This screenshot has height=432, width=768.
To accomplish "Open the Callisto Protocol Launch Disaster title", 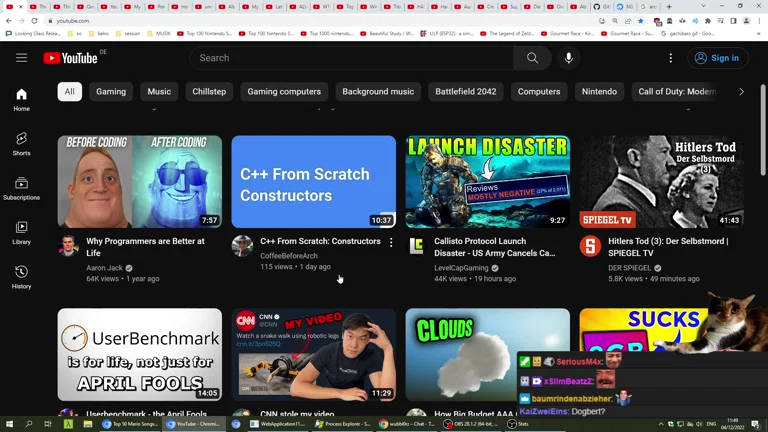I will pos(495,247).
